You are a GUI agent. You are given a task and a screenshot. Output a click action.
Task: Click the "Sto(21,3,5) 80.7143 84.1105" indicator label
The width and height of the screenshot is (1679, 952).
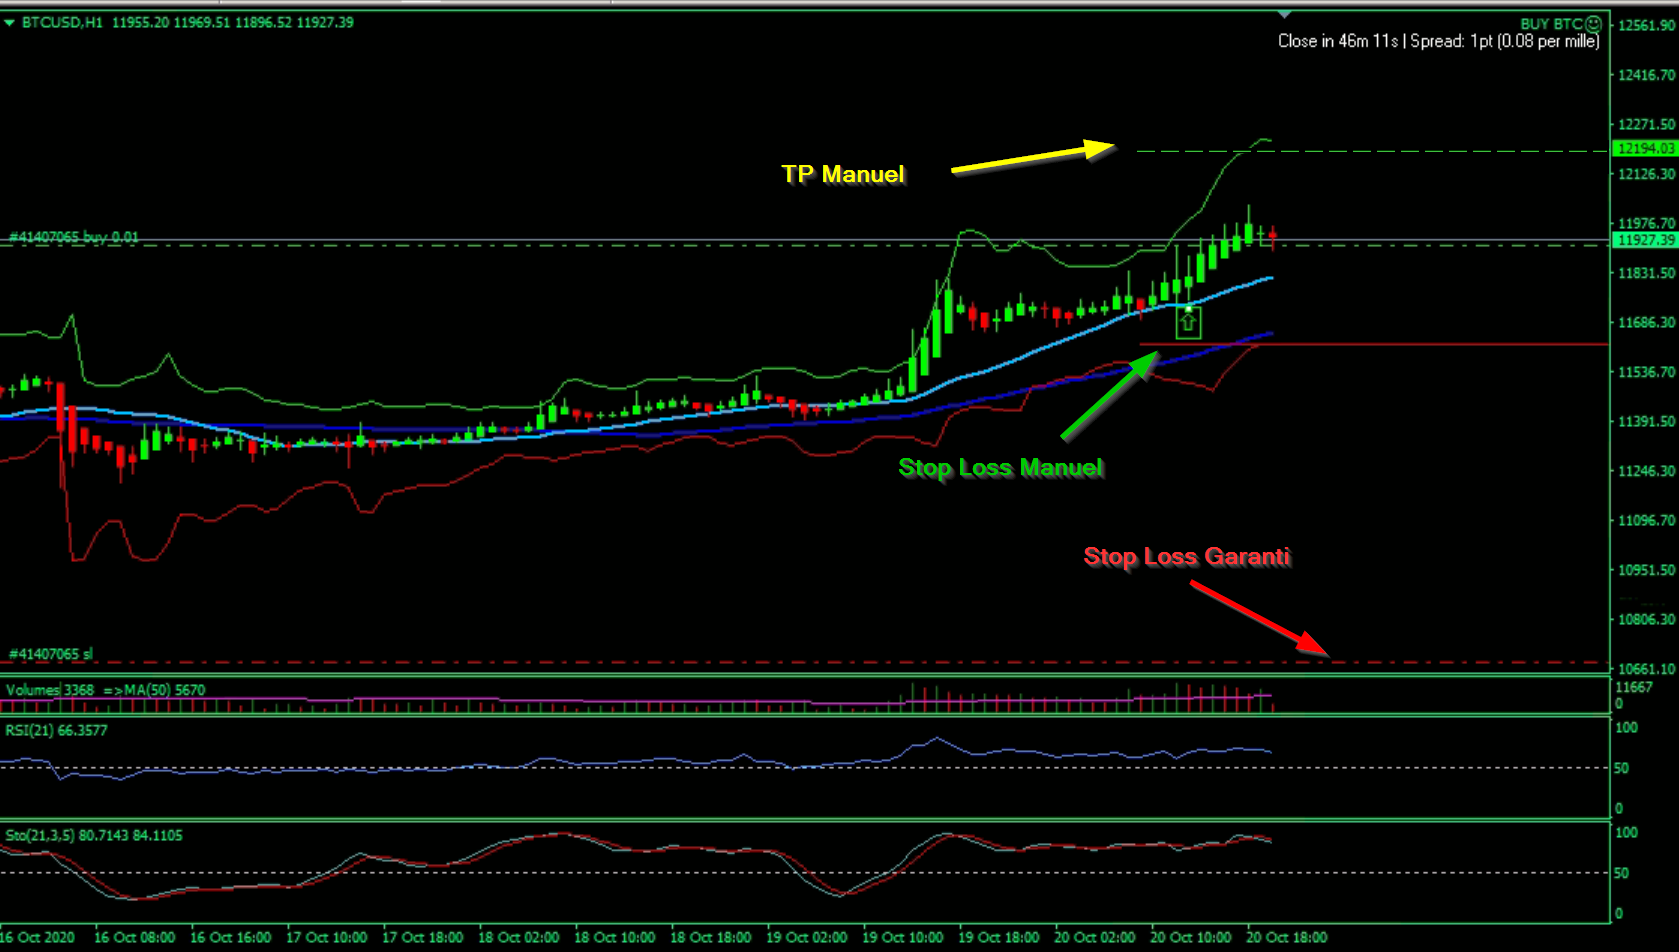[x=94, y=836]
